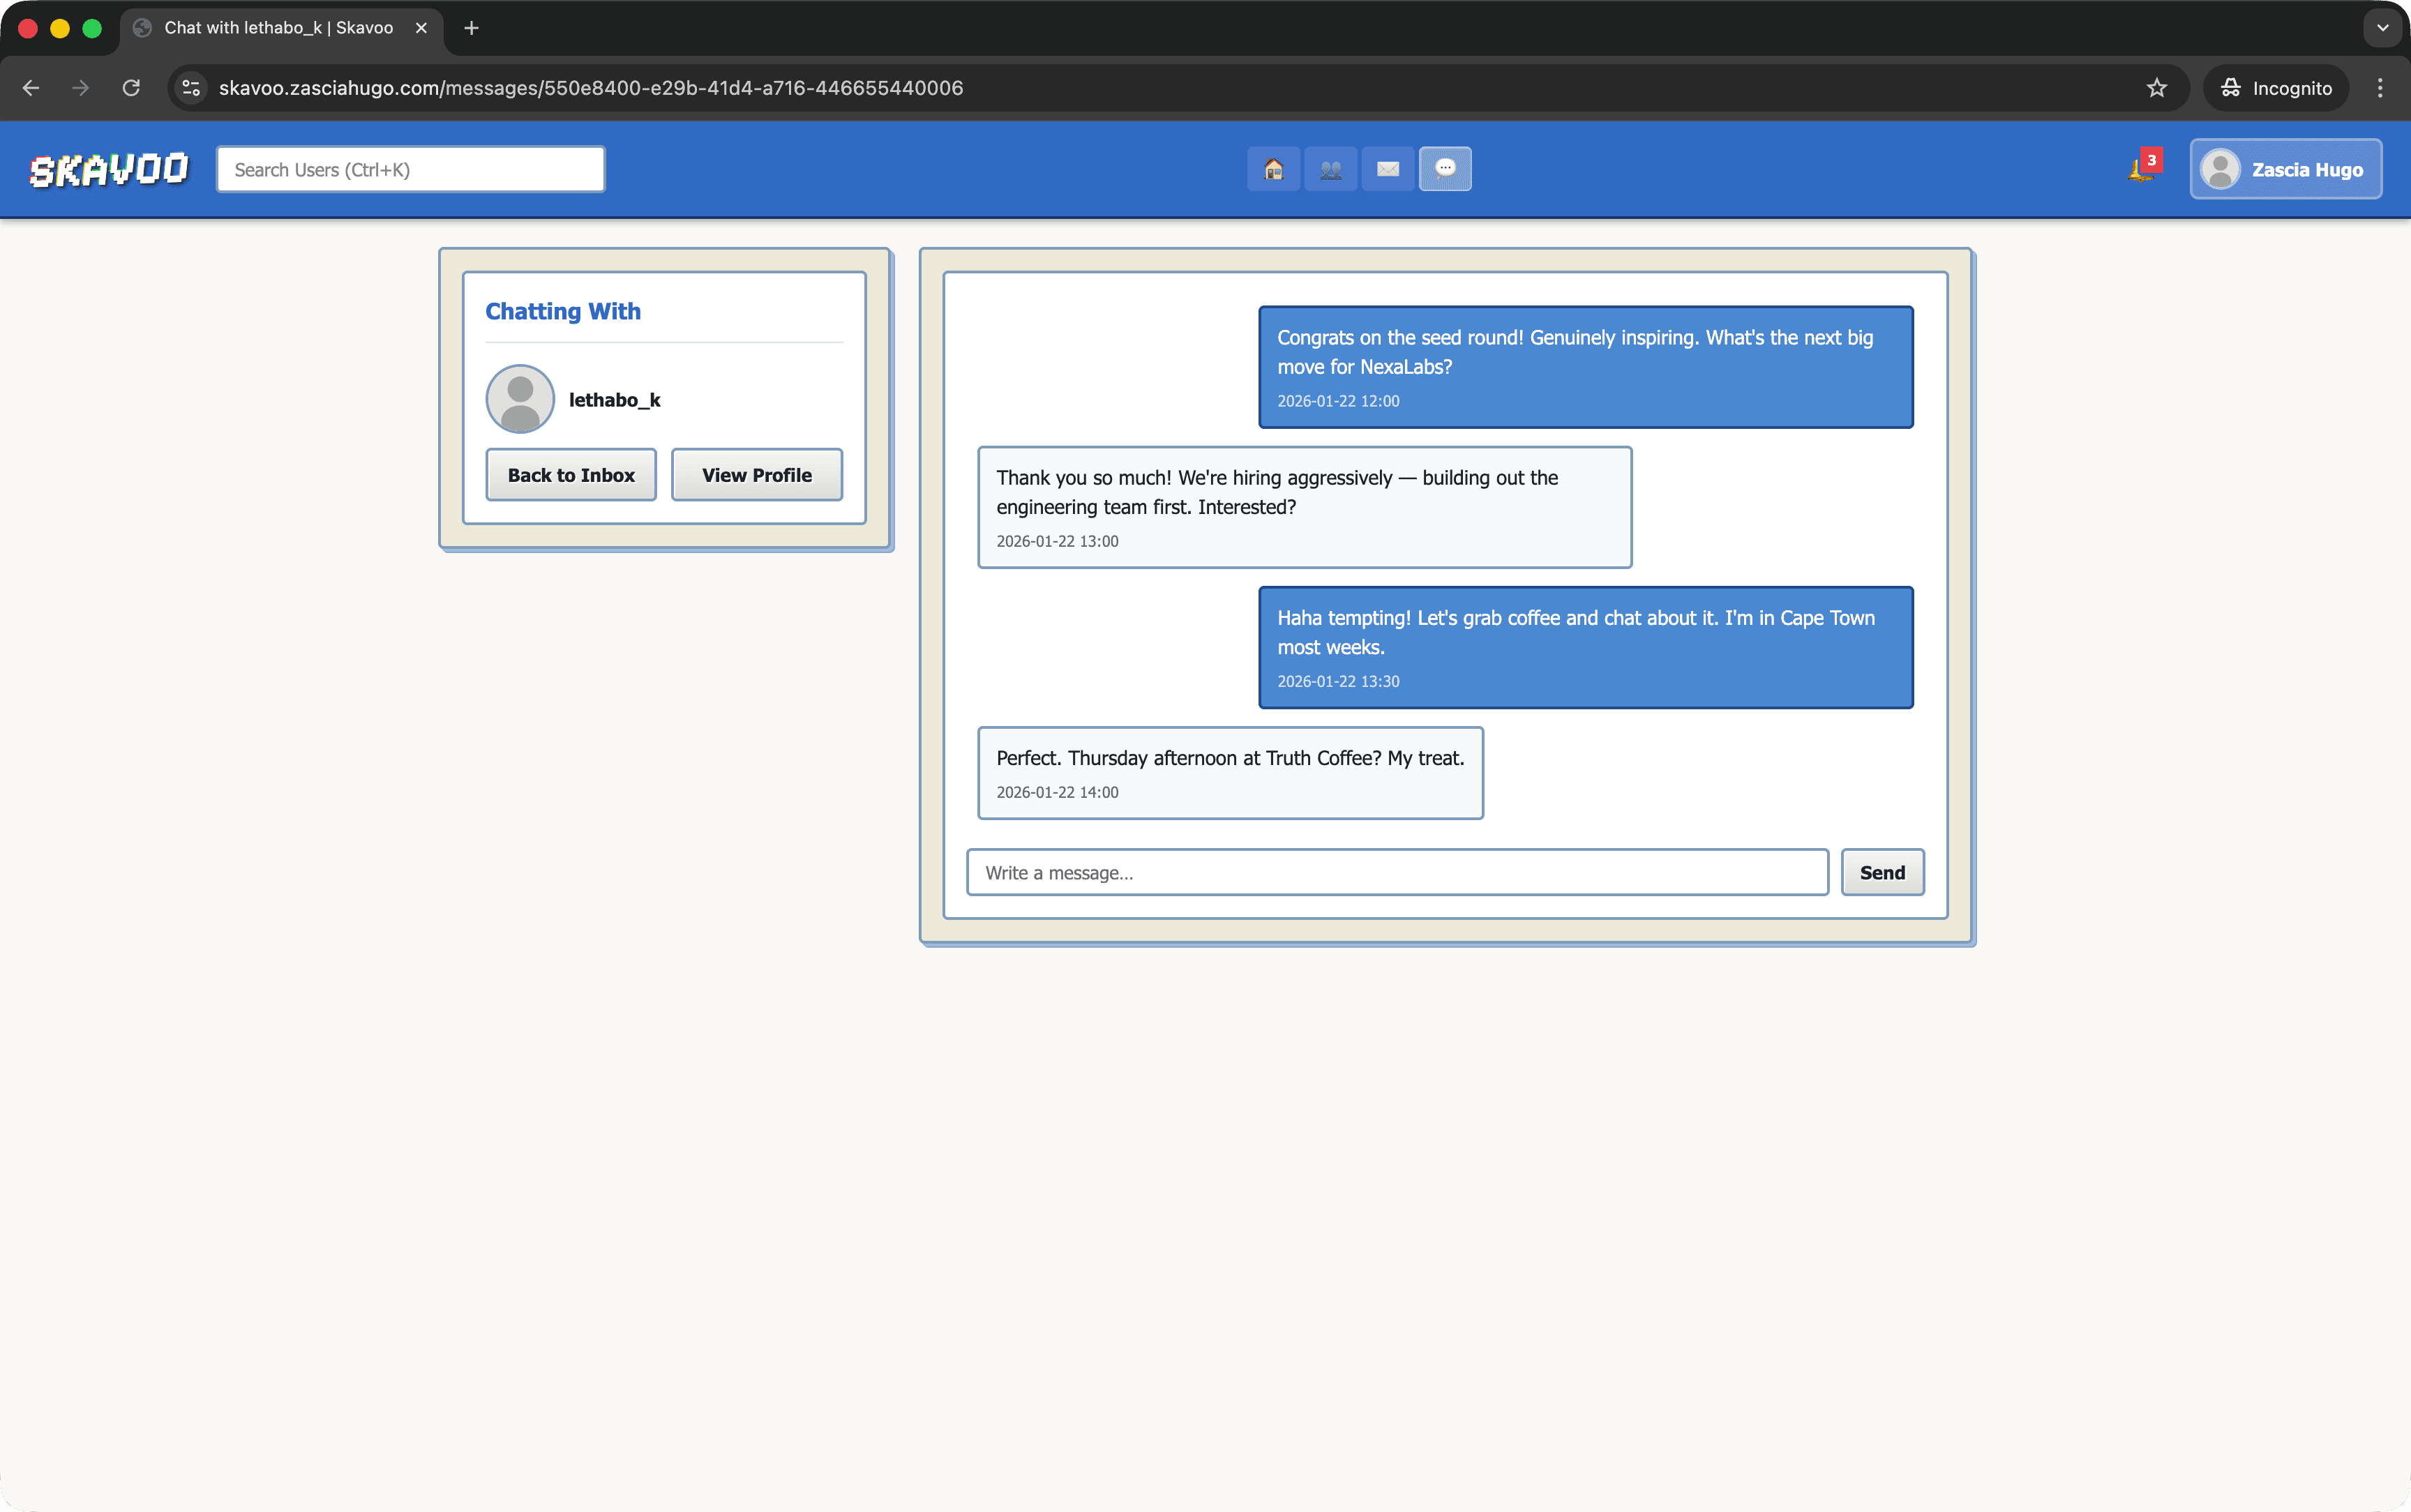Click the Skavoo logo
The image size is (2411, 1512).
pos(108,170)
